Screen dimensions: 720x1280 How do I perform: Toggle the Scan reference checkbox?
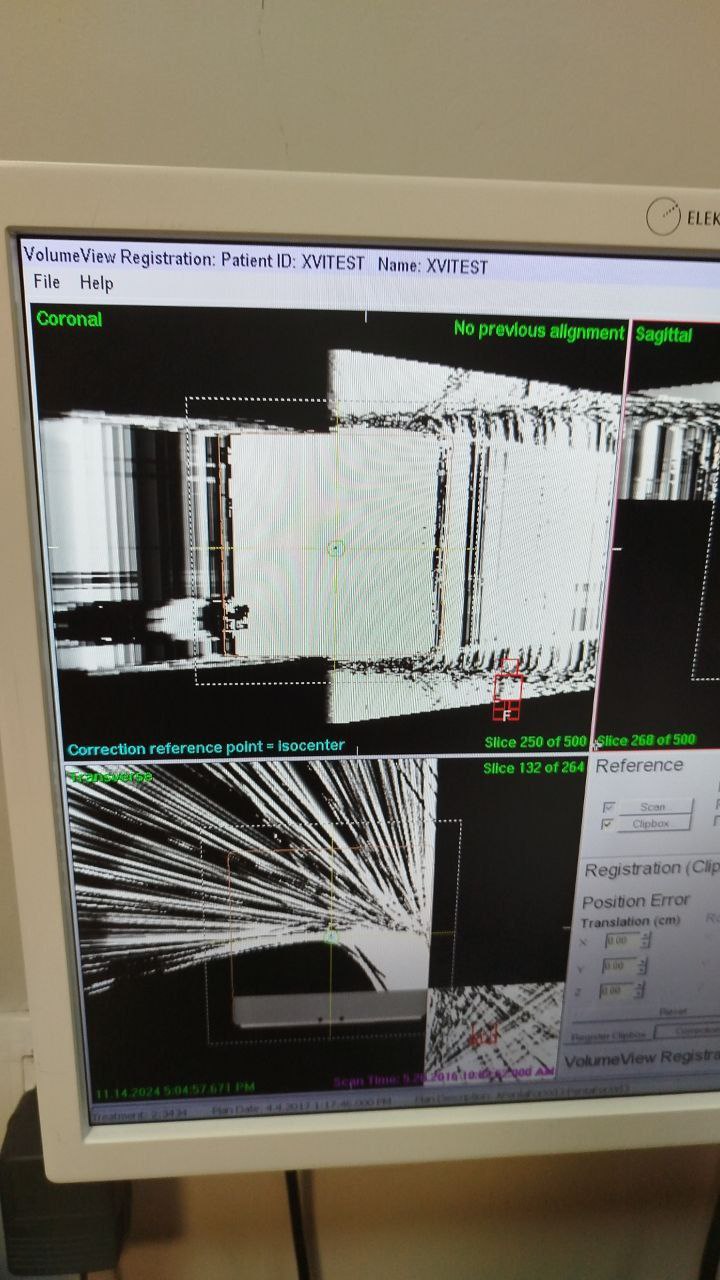point(608,807)
